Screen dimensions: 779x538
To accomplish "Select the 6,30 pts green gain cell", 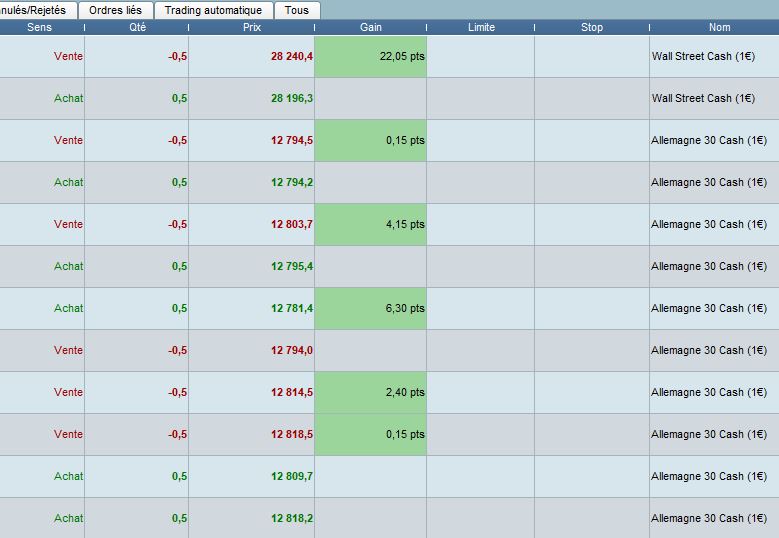I will [x=371, y=308].
